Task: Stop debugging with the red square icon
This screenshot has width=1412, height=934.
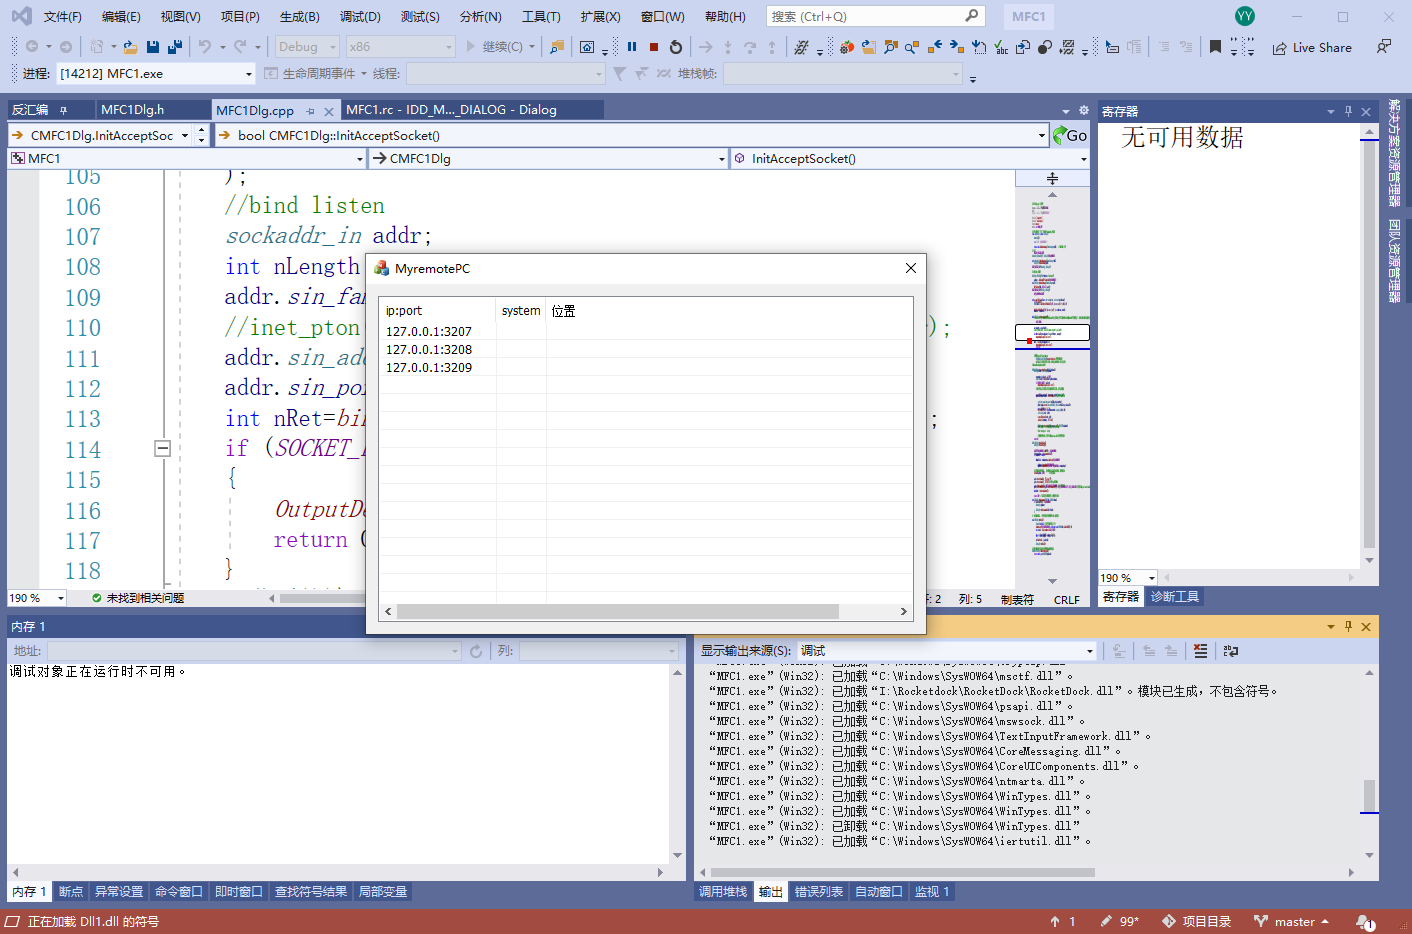Action: [654, 47]
